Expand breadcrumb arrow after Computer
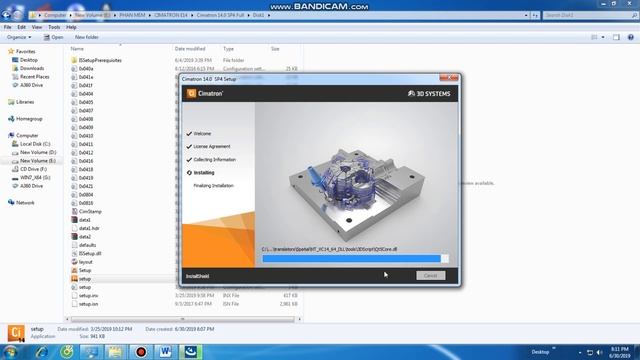640x360 pixels. 70,15
